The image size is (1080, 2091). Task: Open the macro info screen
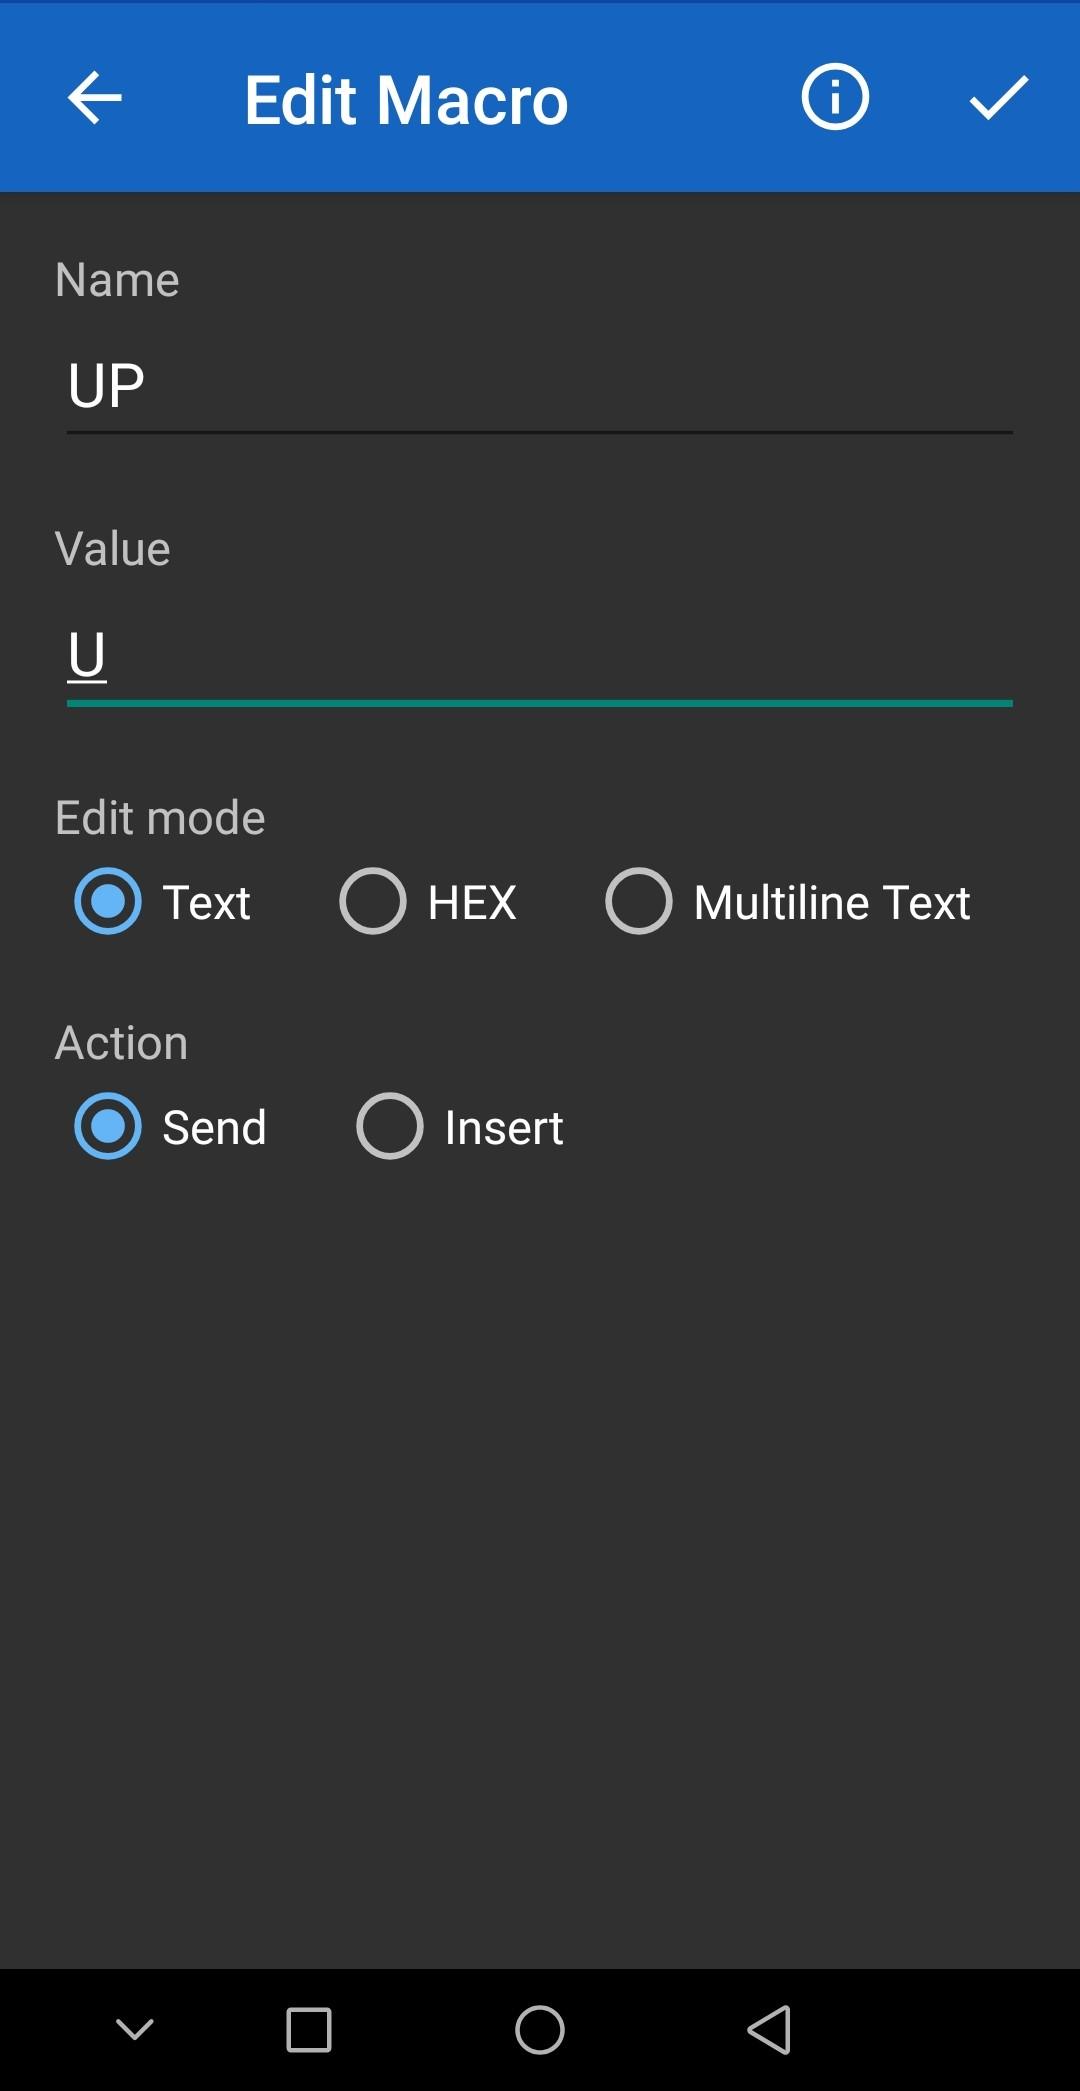pos(835,97)
